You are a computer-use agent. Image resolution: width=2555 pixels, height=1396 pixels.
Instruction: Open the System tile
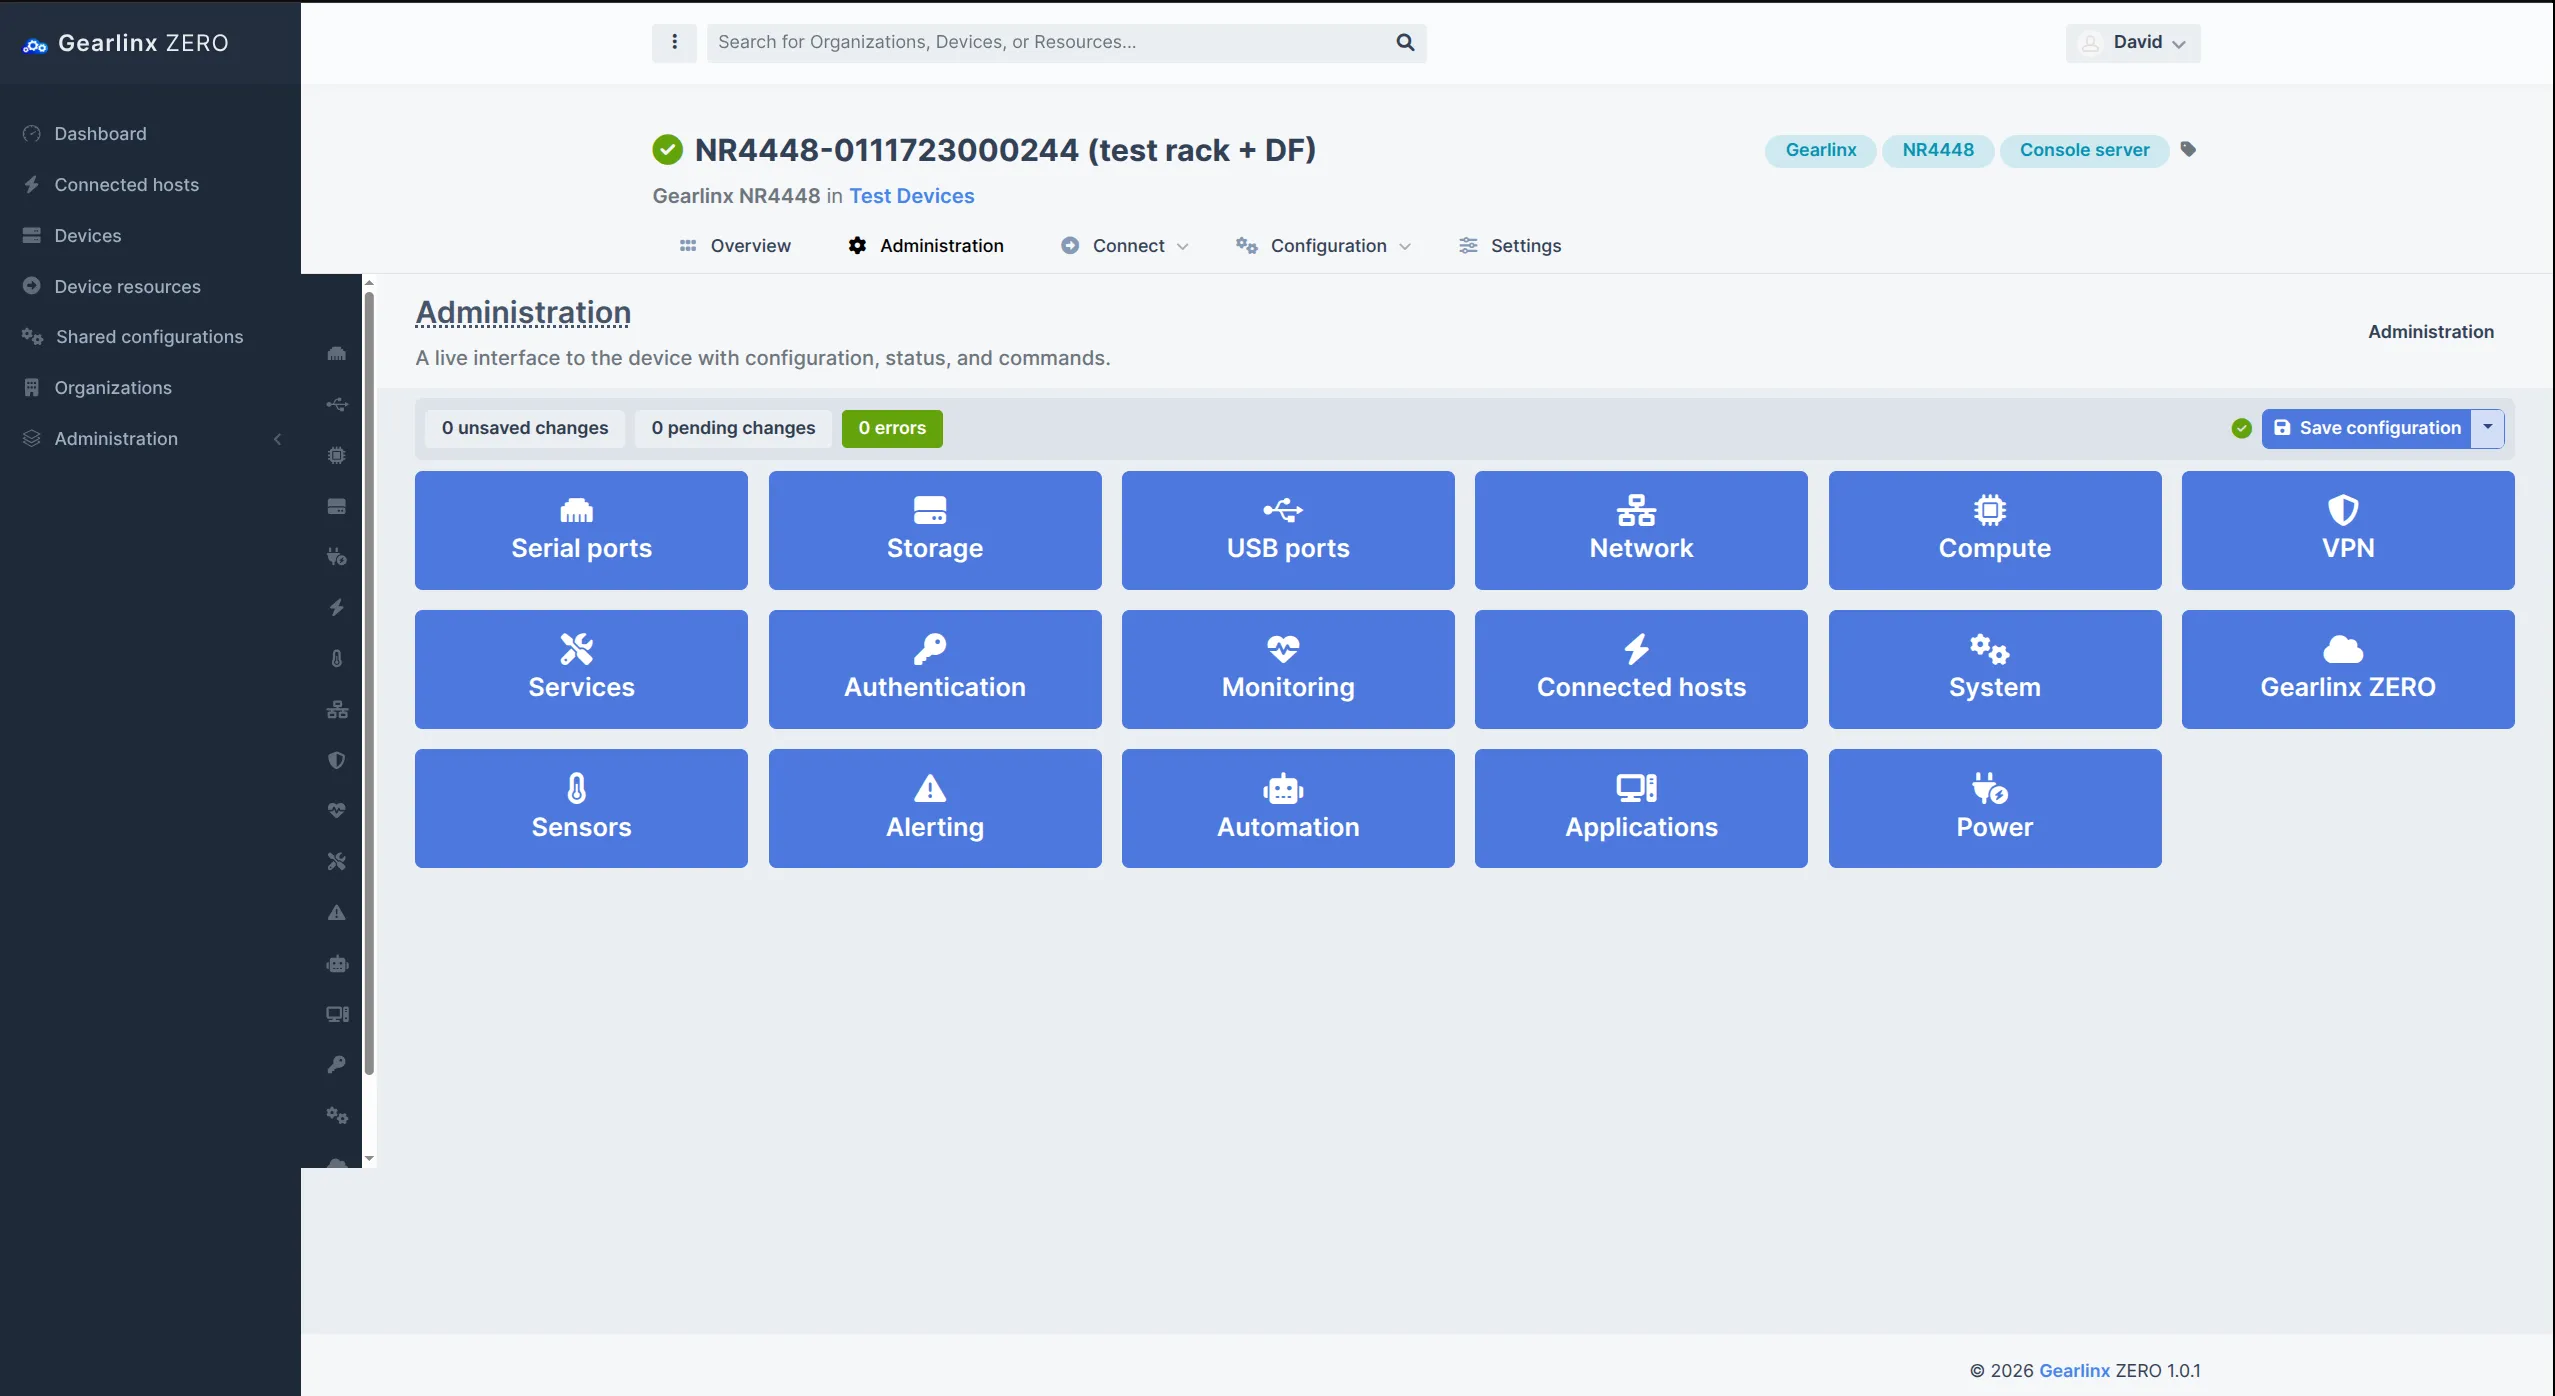1995,669
